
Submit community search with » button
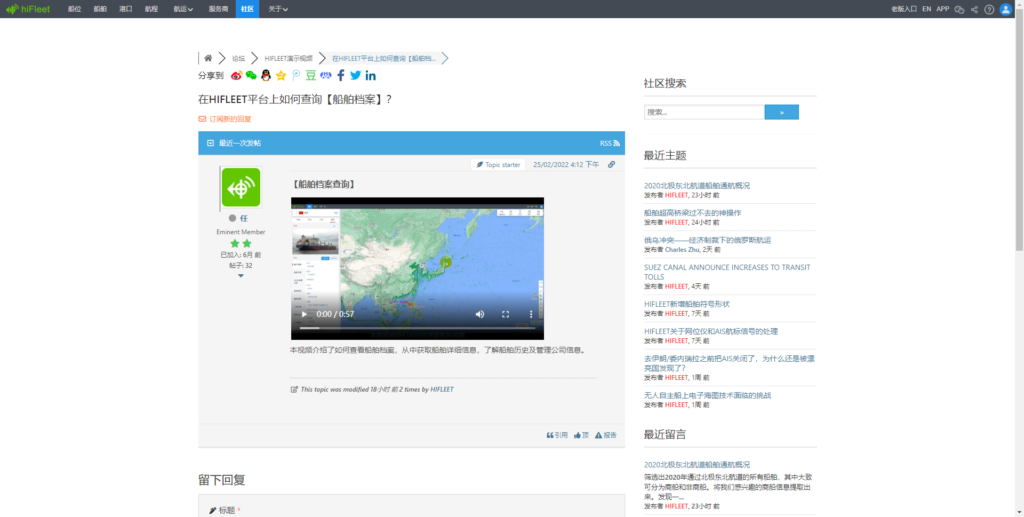click(x=782, y=112)
